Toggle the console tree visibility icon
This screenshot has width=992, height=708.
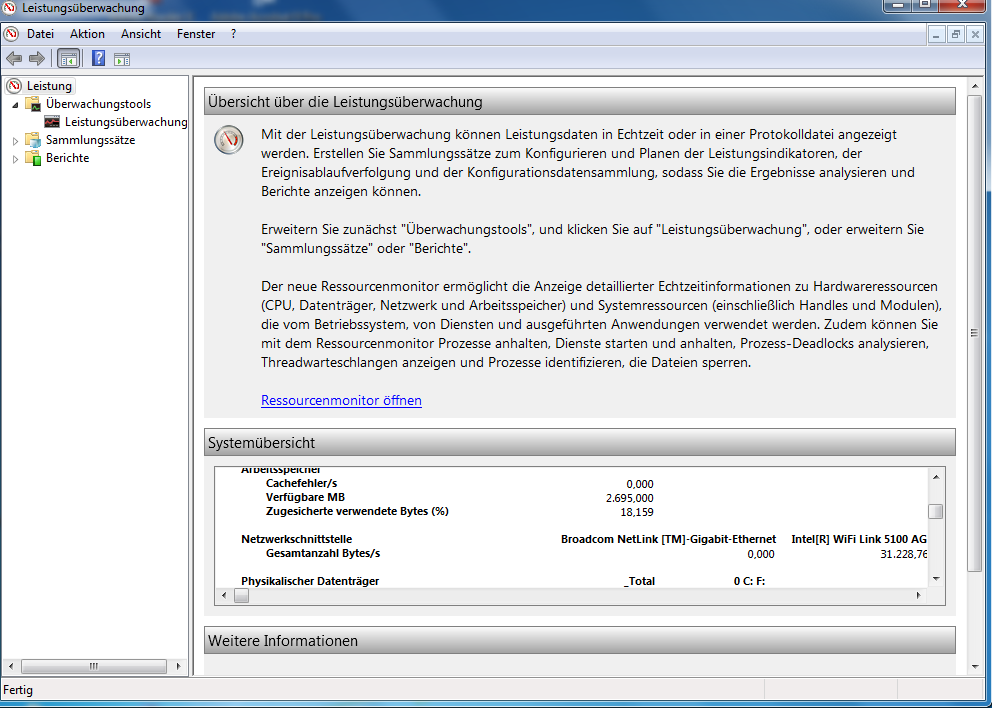click(x=68, y=58)
